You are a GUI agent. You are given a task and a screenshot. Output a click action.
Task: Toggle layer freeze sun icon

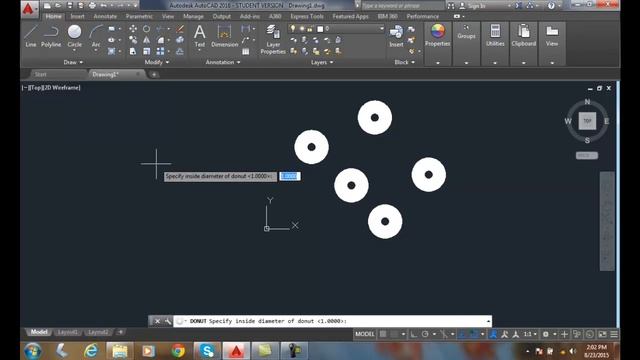tap(301, 29)
